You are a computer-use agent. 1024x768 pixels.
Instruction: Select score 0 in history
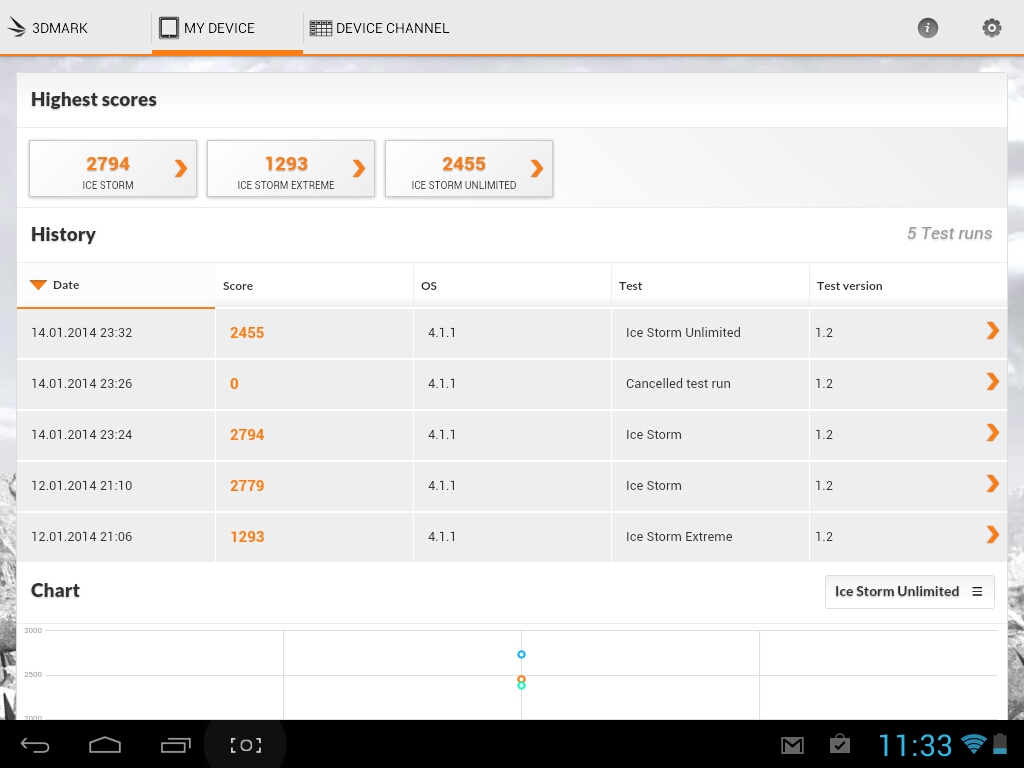234,384
